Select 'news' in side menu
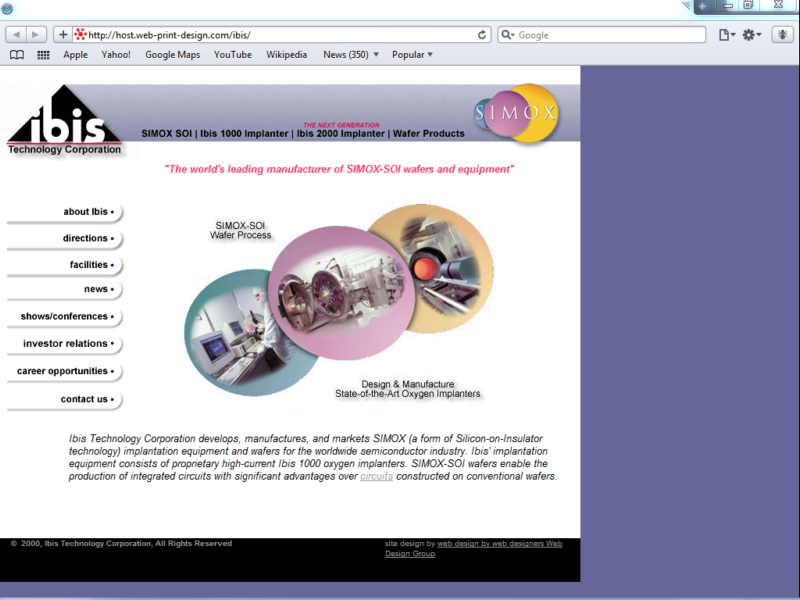The width and height of the screenshot is (800, 600). tap(96, 289)
